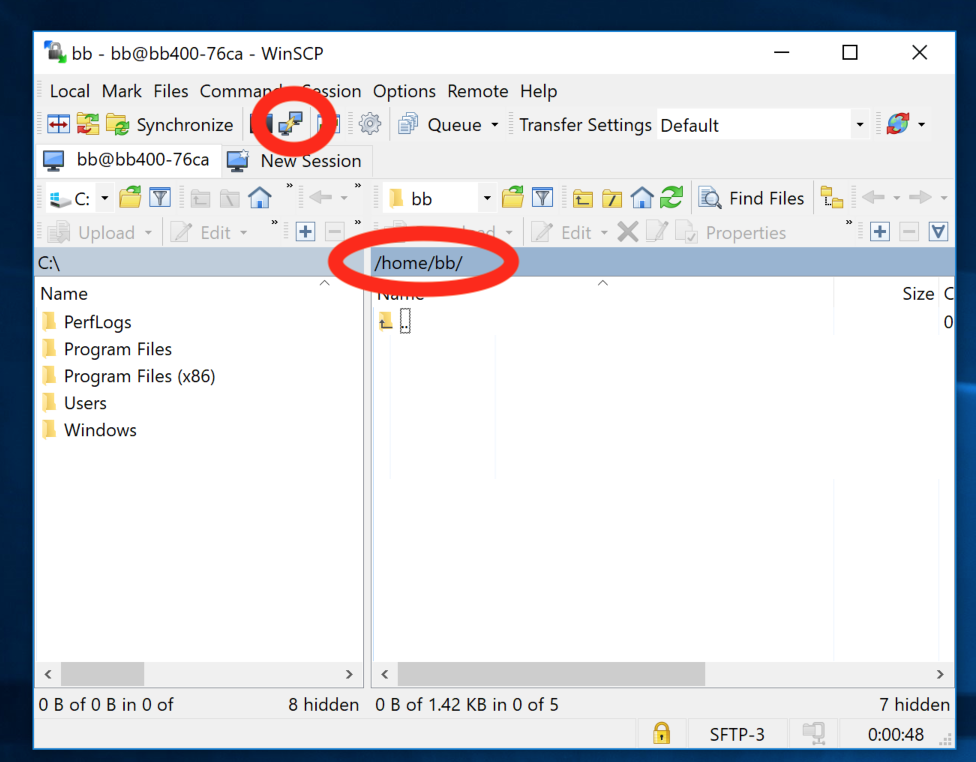Open PuTTY session icon in toolbar
This screenshot has height=762, width=976.
291,124
